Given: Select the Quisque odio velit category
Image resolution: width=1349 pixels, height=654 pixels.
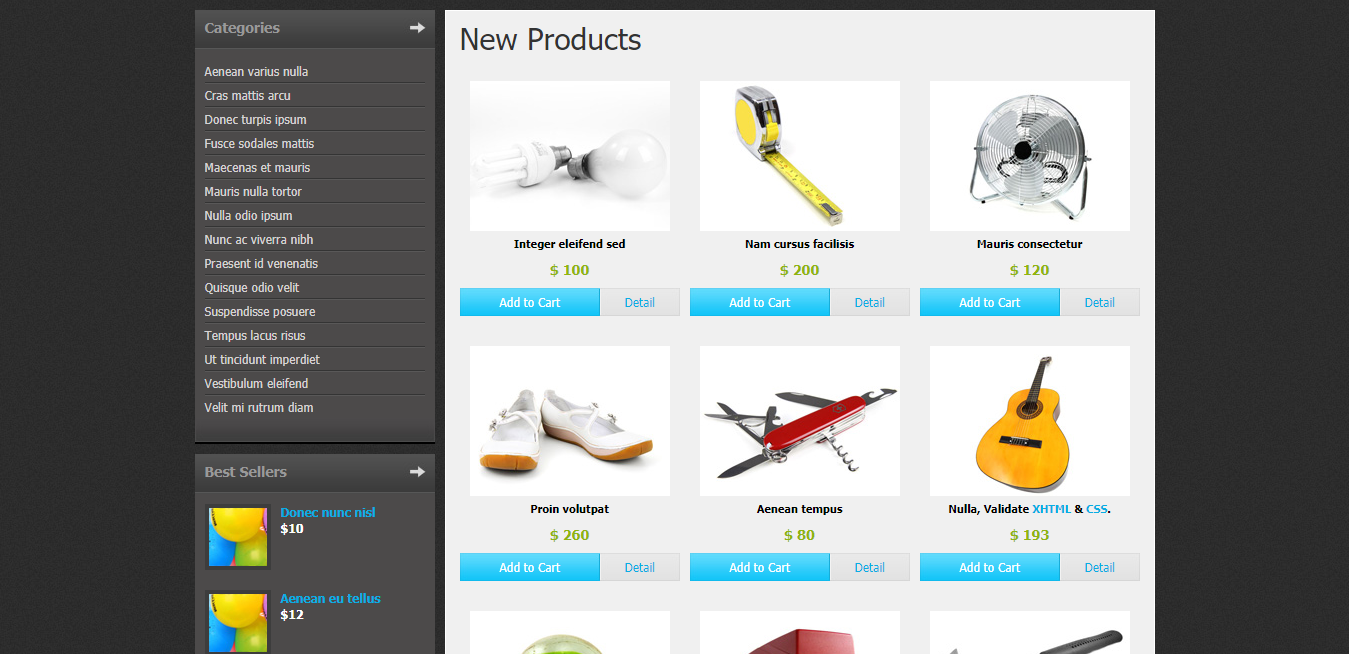Looking at the screenshot, I should (x=252, y=288).
